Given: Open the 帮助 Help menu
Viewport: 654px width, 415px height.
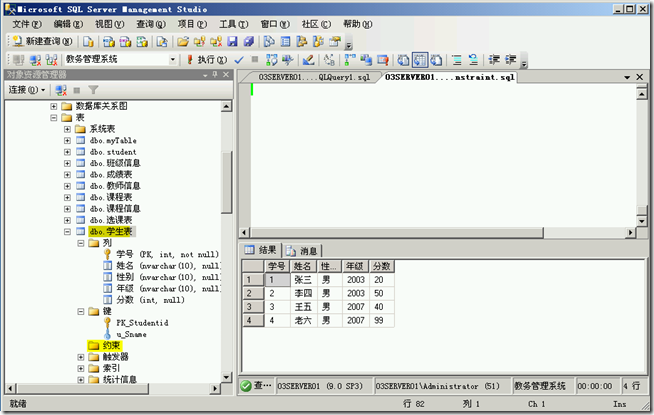Looking at the screenshot, I should coord(357,24).
